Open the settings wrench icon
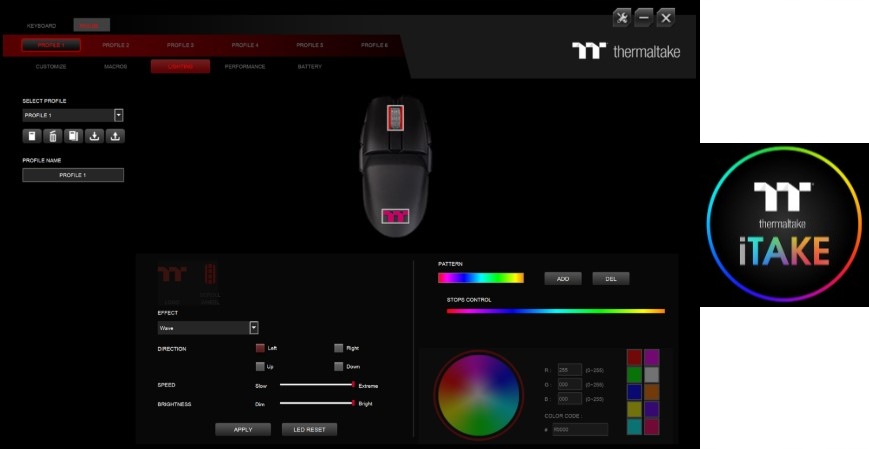Screen dimensions: 869x449 (622, 18)
